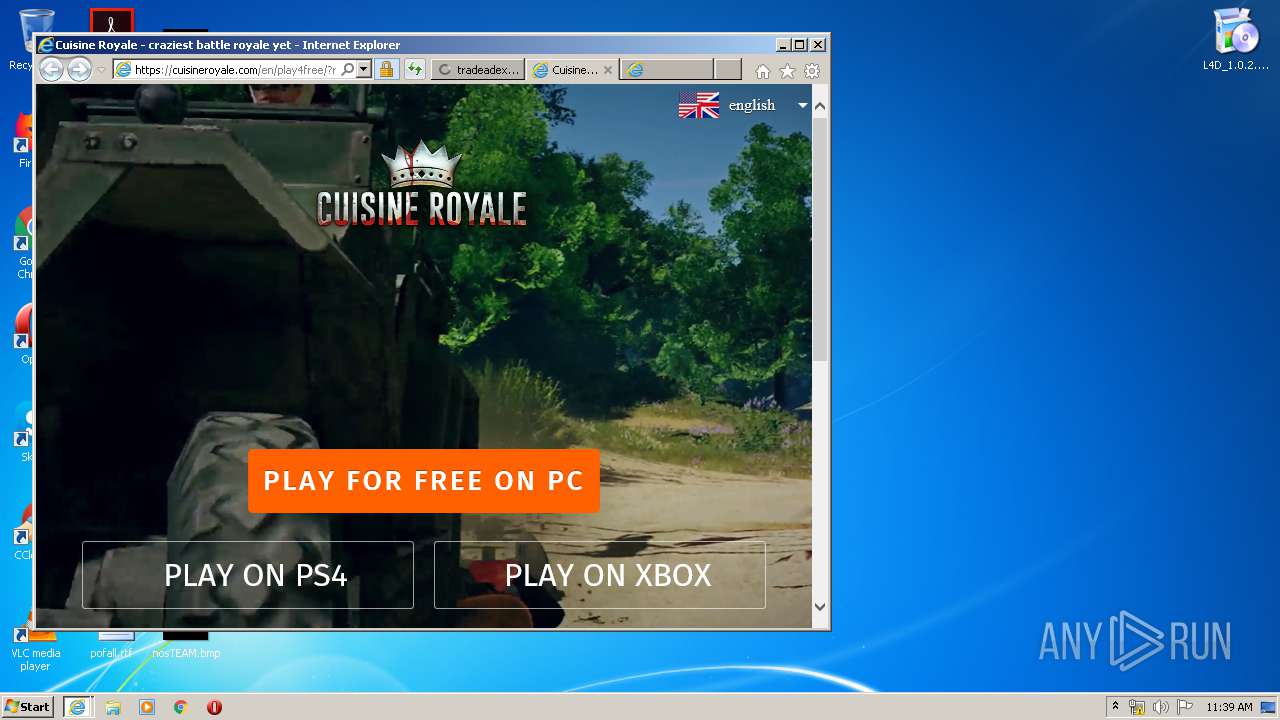Open Favorites star icon
Screen dimensions: 1280x720
pos(788,71)
